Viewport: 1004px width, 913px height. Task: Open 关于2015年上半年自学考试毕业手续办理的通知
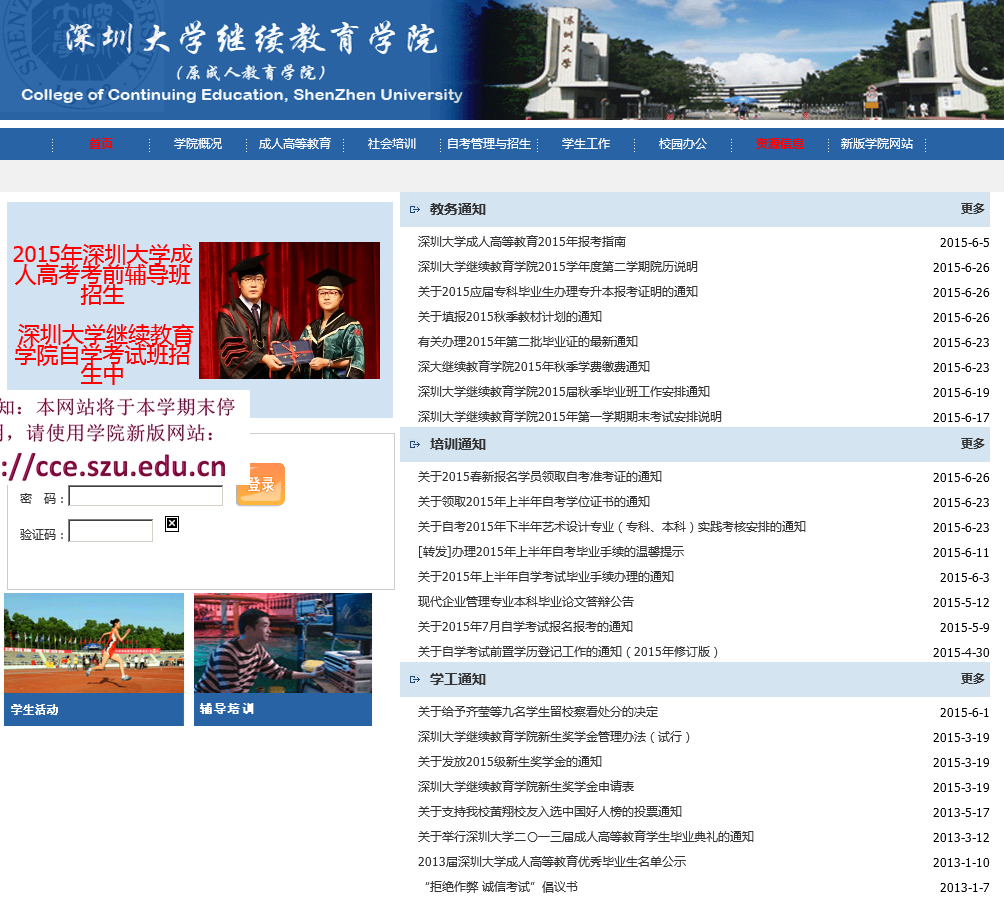546,577
